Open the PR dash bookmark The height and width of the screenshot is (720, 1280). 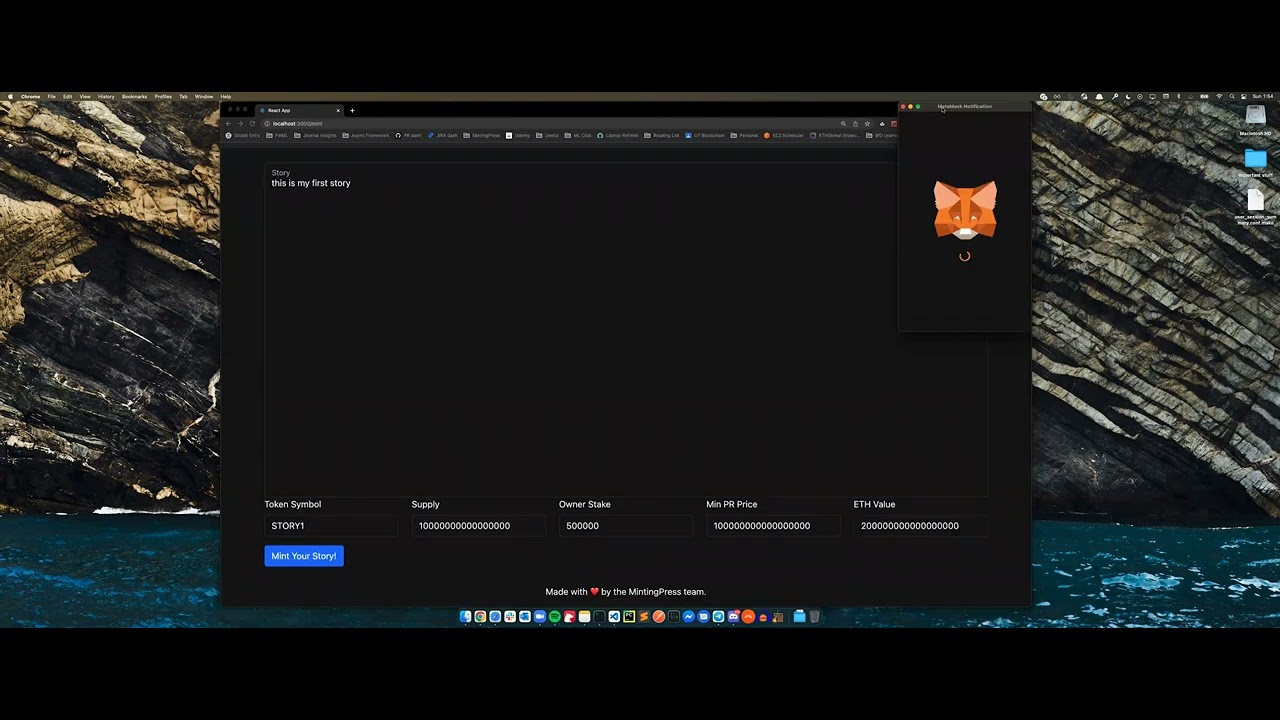tap(409, 135)
